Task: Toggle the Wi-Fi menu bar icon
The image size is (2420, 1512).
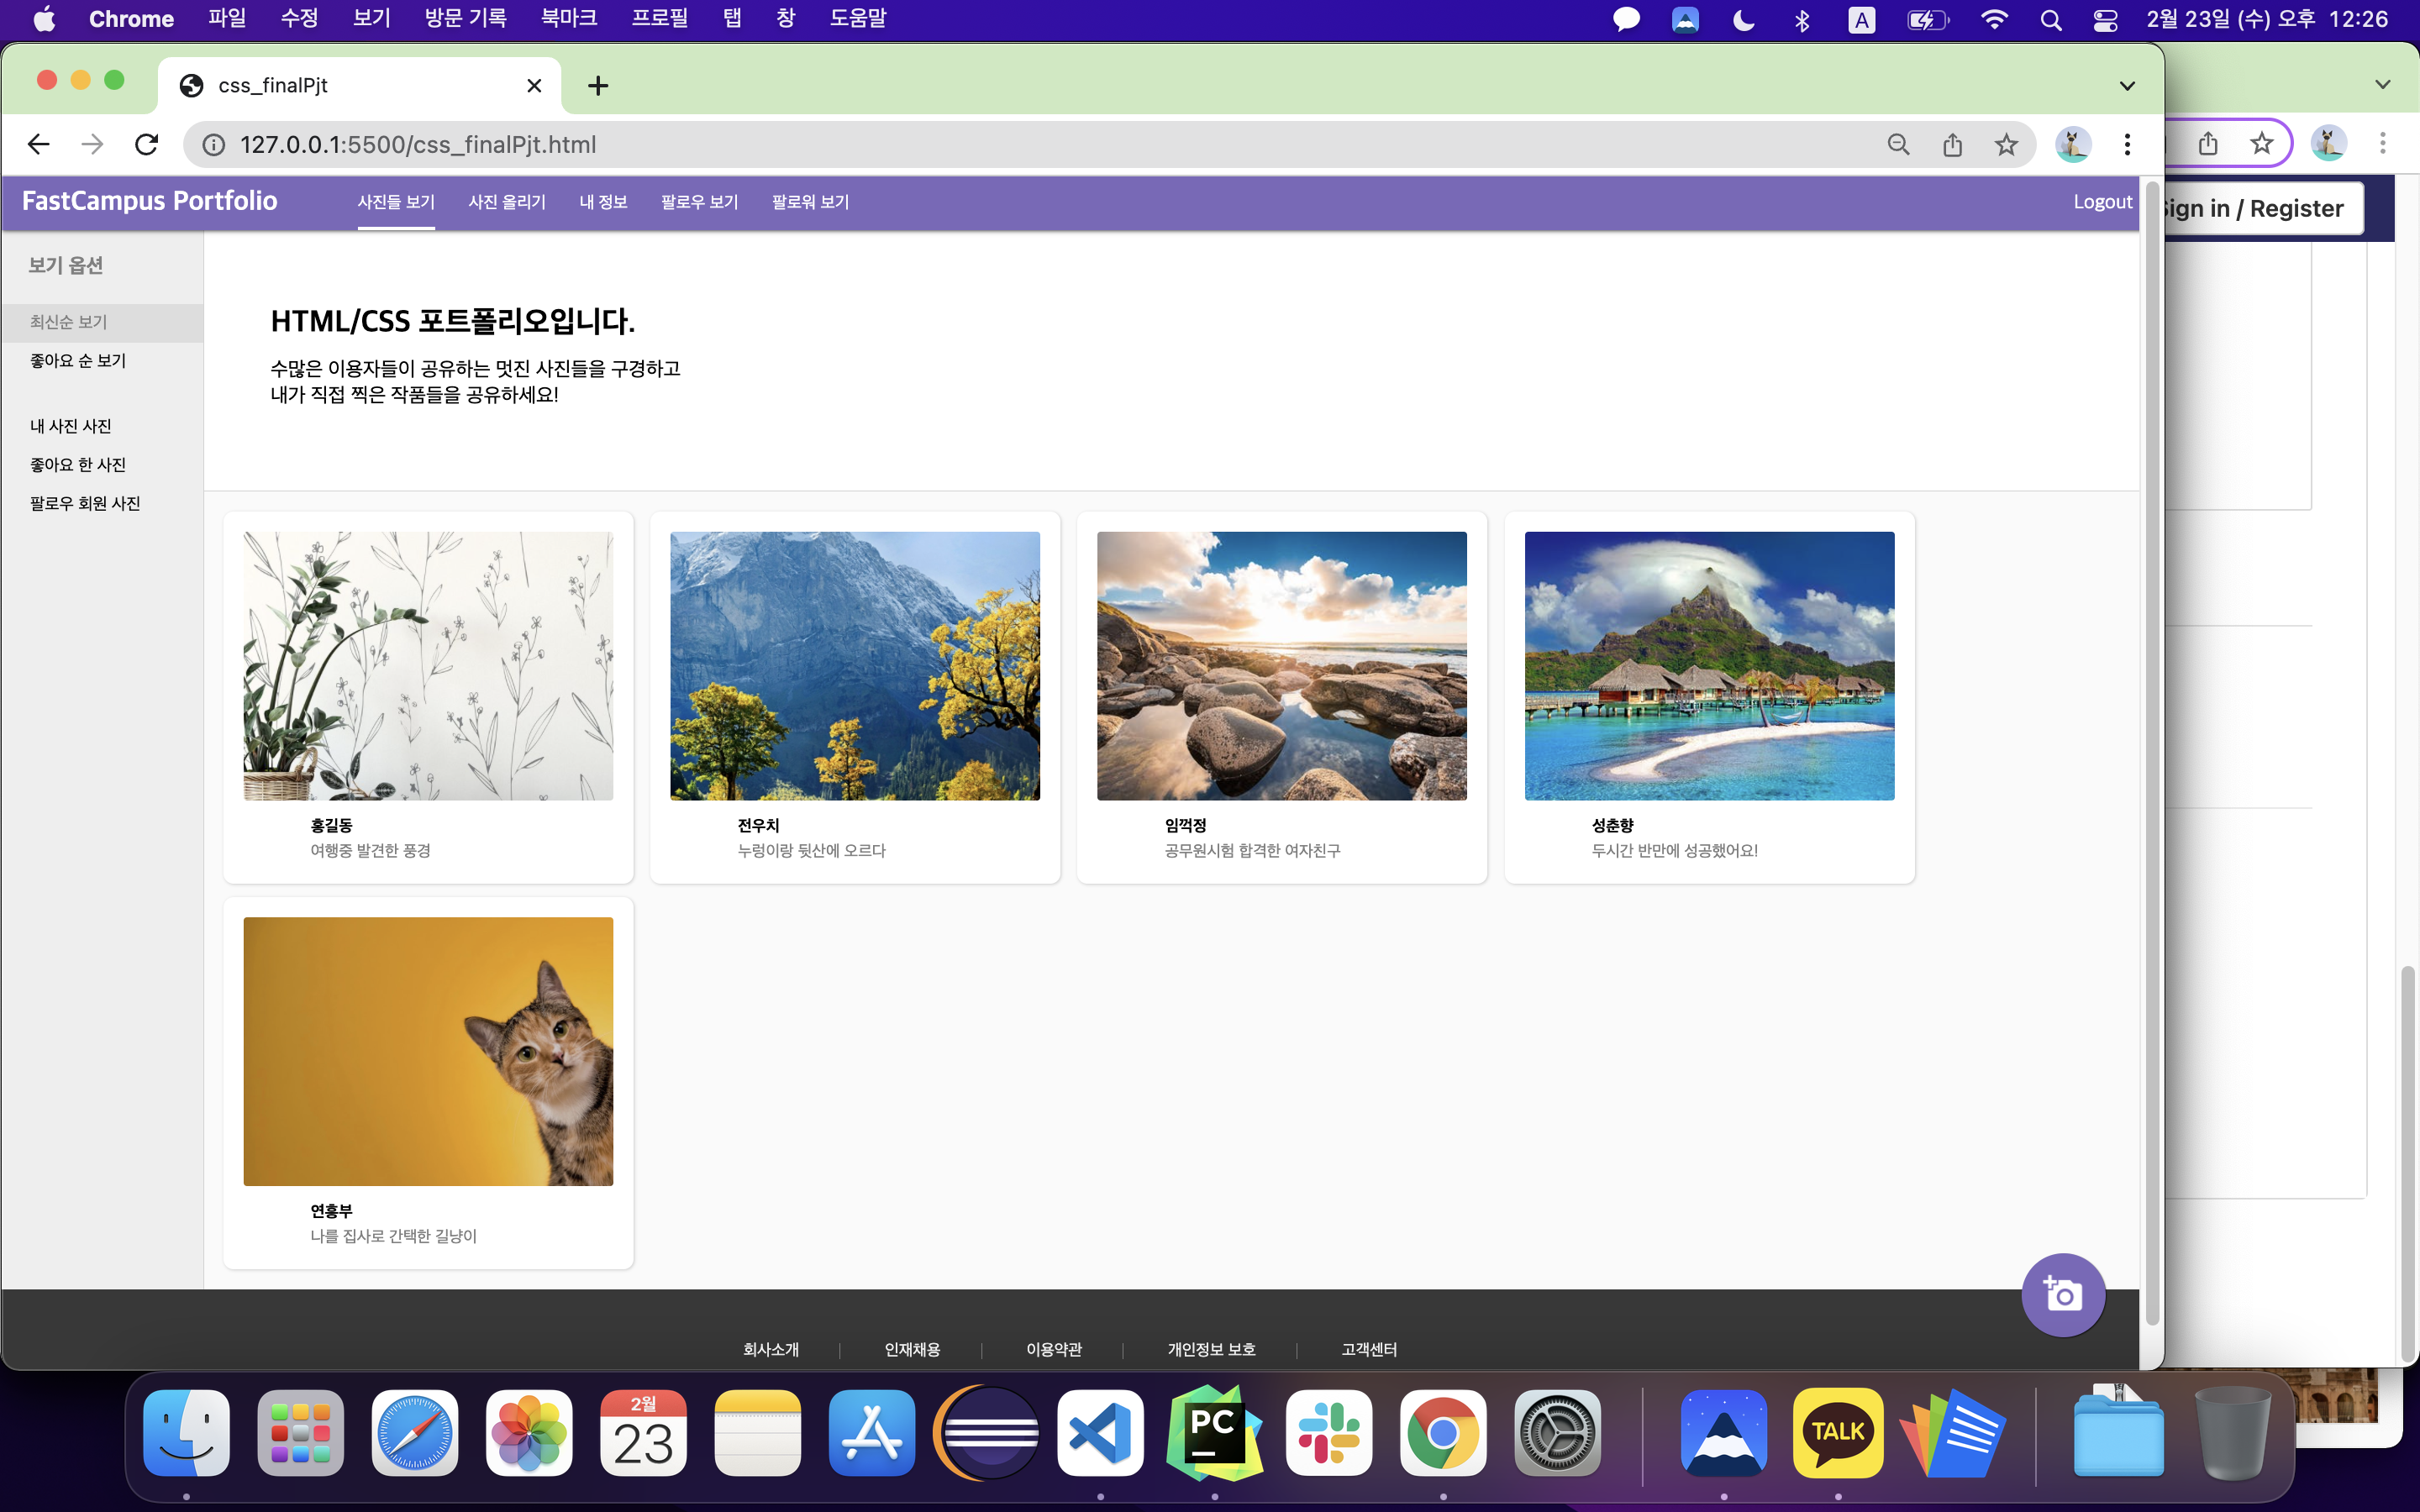Action: (1994, 19)
